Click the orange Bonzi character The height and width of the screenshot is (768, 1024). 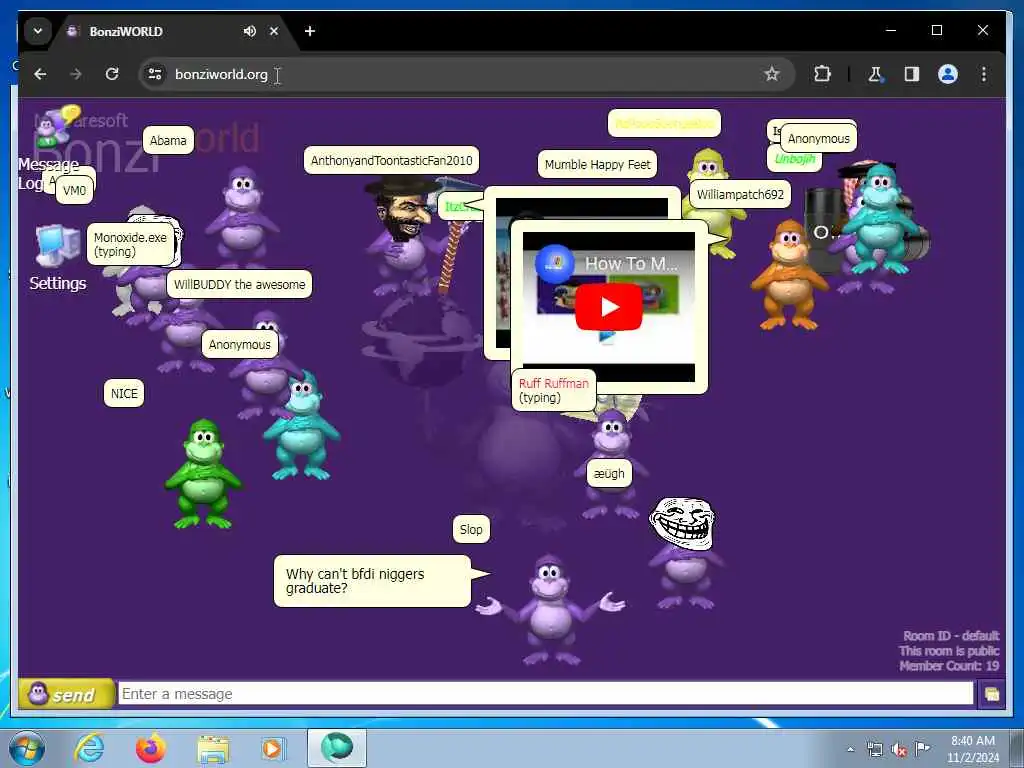point(790,275)
